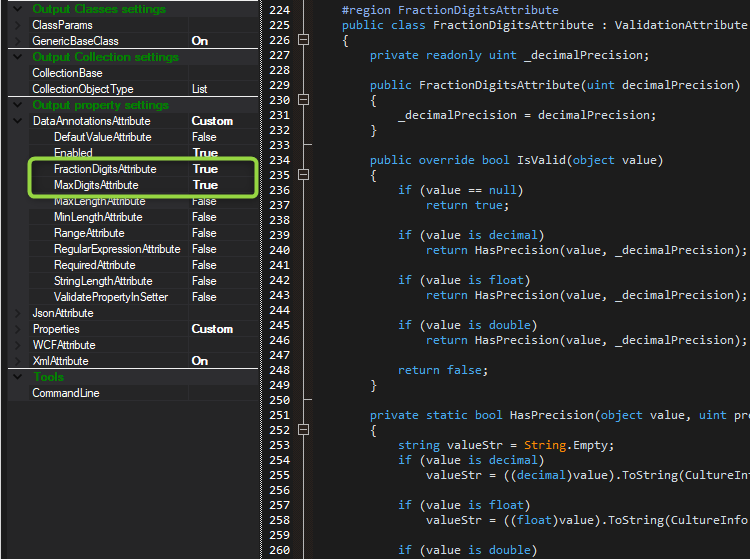This screenshot has height=559, width=750.
Task: Click the RequiredAttribute False value
Action: [x=204, y=265]
